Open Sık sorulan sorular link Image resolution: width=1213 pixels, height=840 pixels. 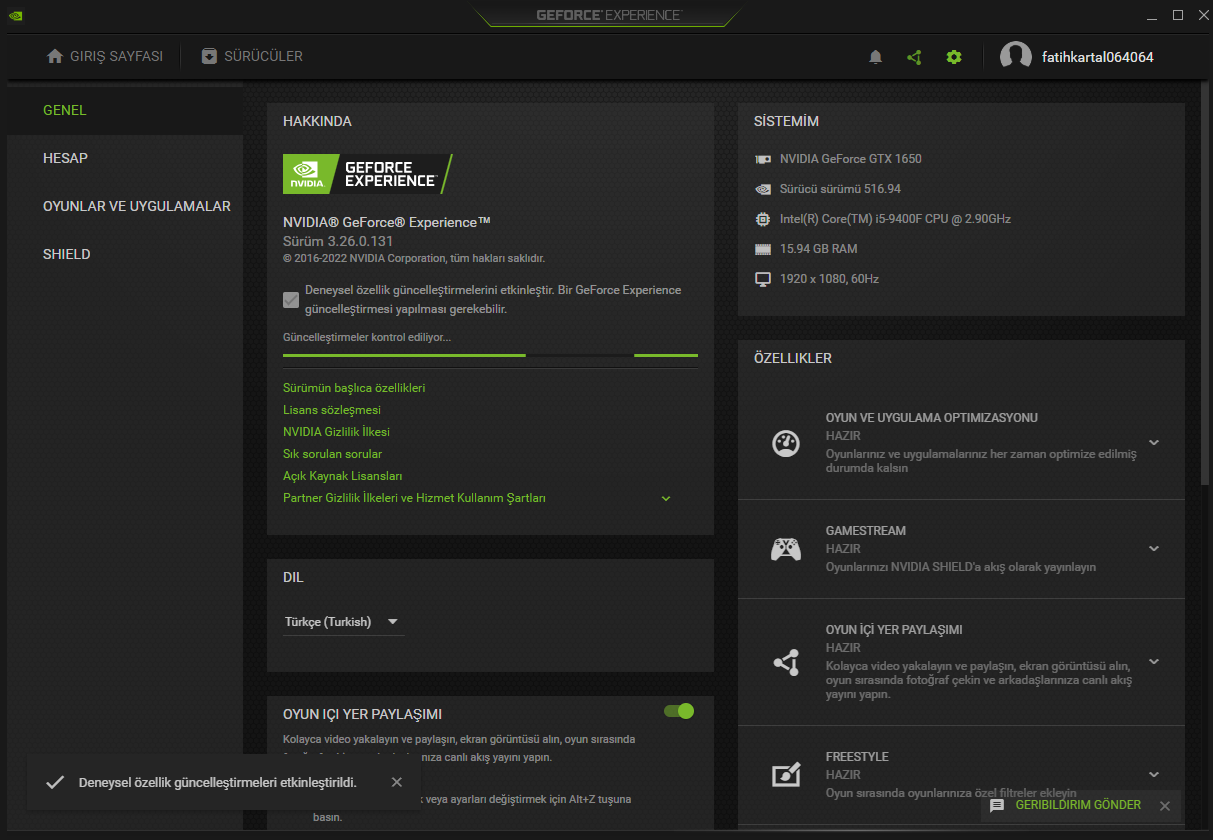coord(332,454)
